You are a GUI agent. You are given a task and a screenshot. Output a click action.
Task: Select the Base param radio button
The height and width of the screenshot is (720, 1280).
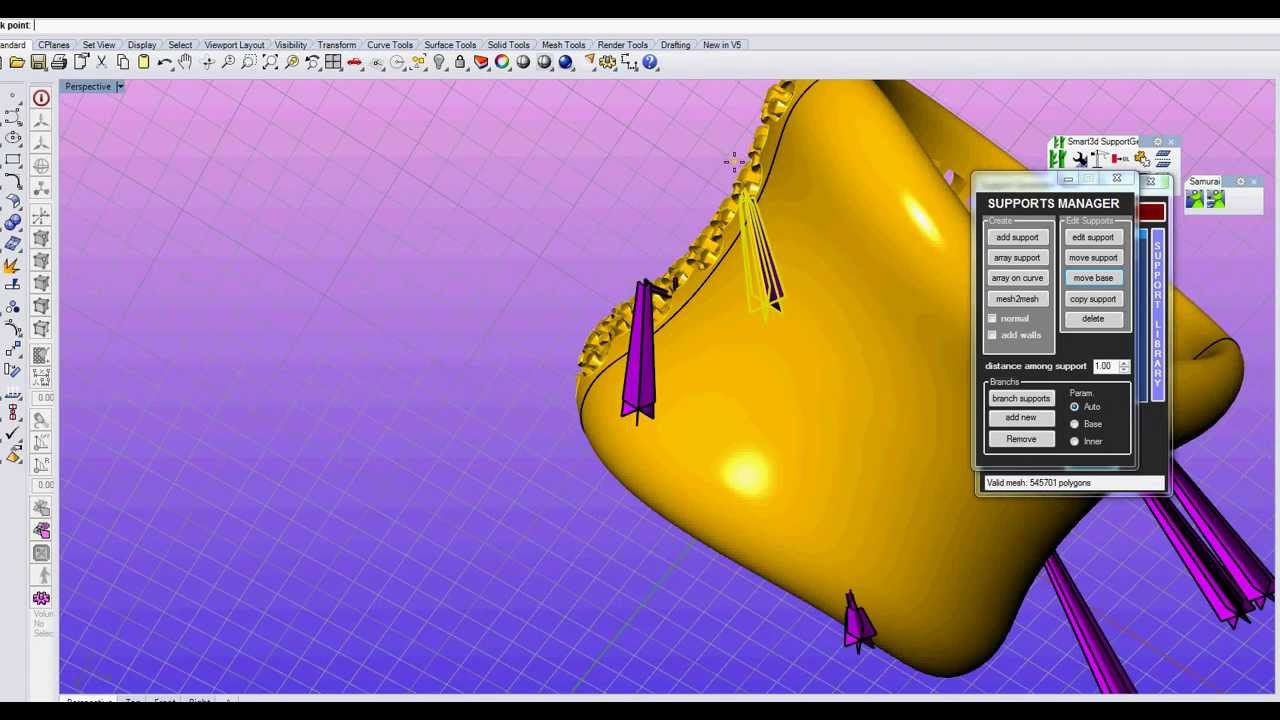(1075, 424)
